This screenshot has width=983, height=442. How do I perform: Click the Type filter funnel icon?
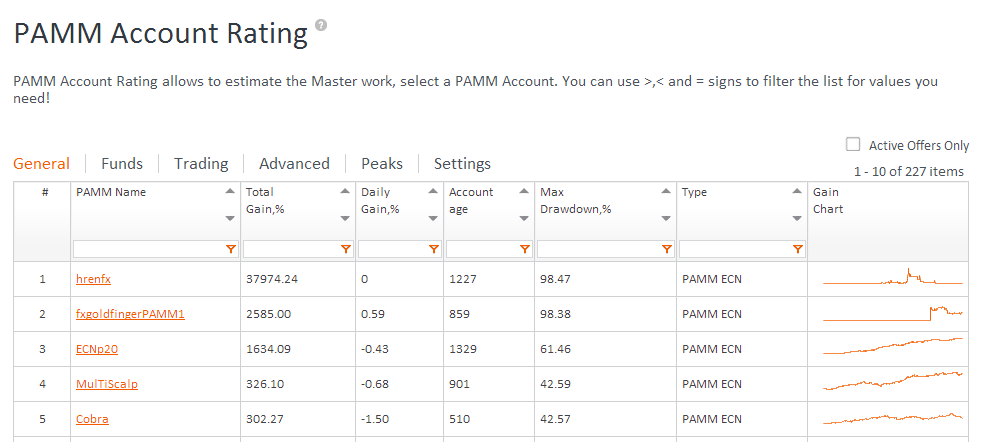(798, 249)
